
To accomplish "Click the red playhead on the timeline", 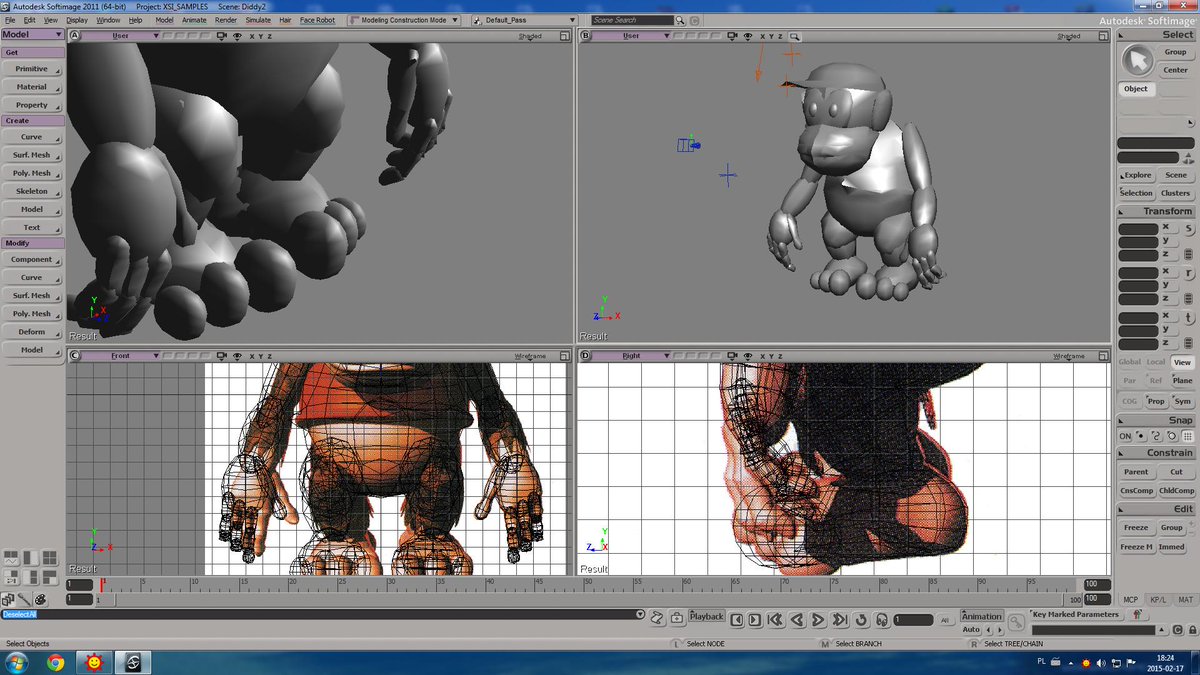I will tap(101, 583).
